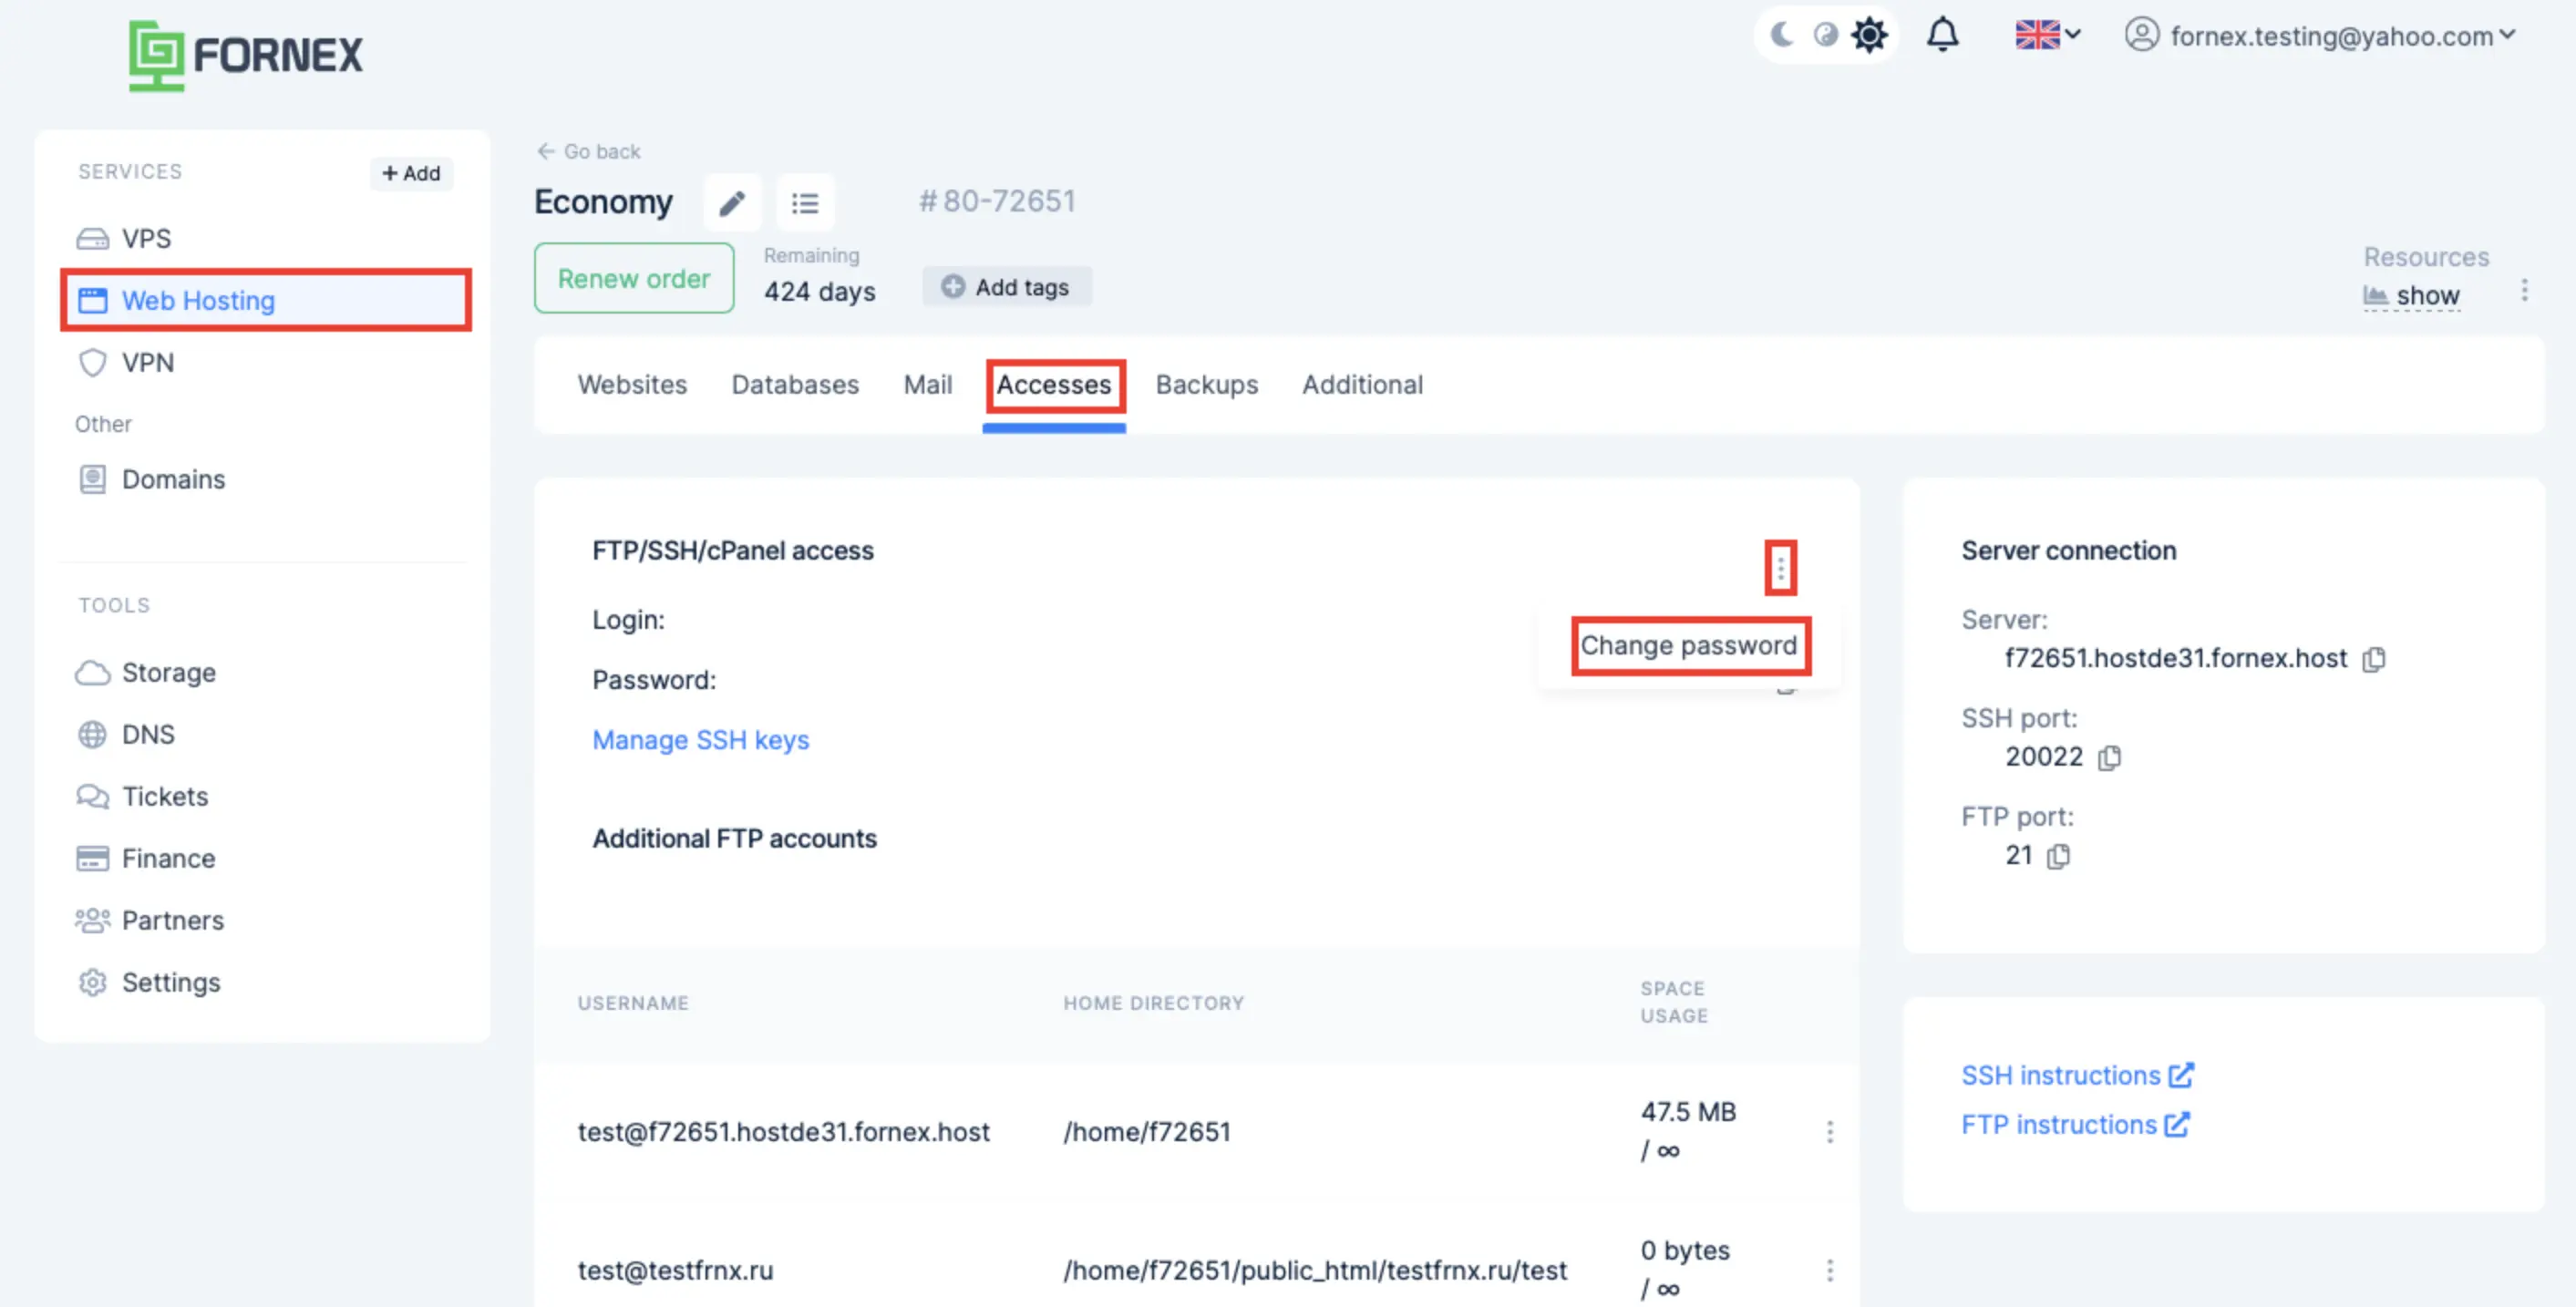Click the DNS globe icon
Screen dimensions: 2576x1307
click(x=92, y=734)
